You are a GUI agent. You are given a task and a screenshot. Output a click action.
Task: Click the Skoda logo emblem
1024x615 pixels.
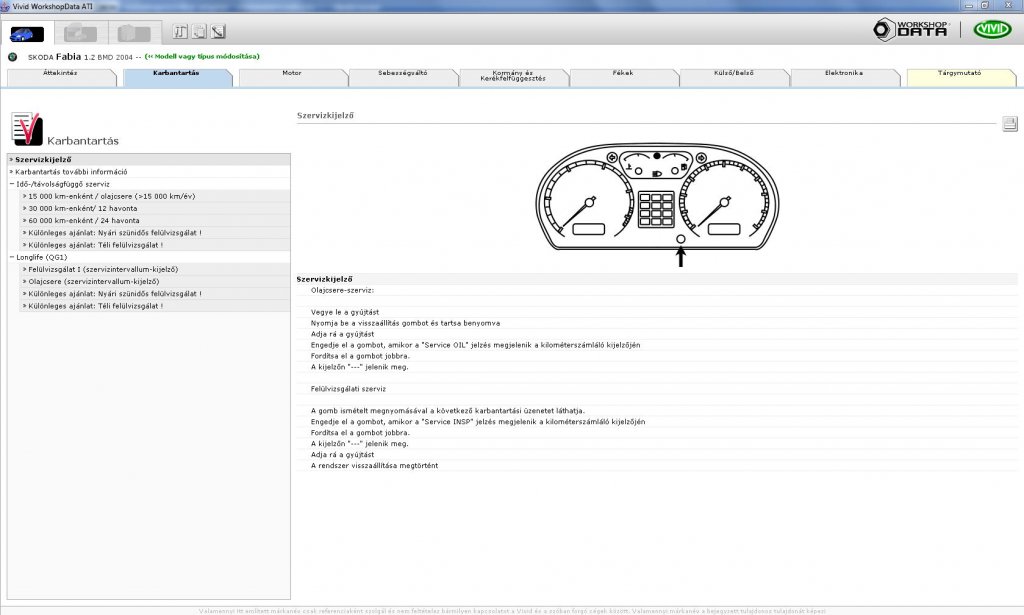coord(12,57)
